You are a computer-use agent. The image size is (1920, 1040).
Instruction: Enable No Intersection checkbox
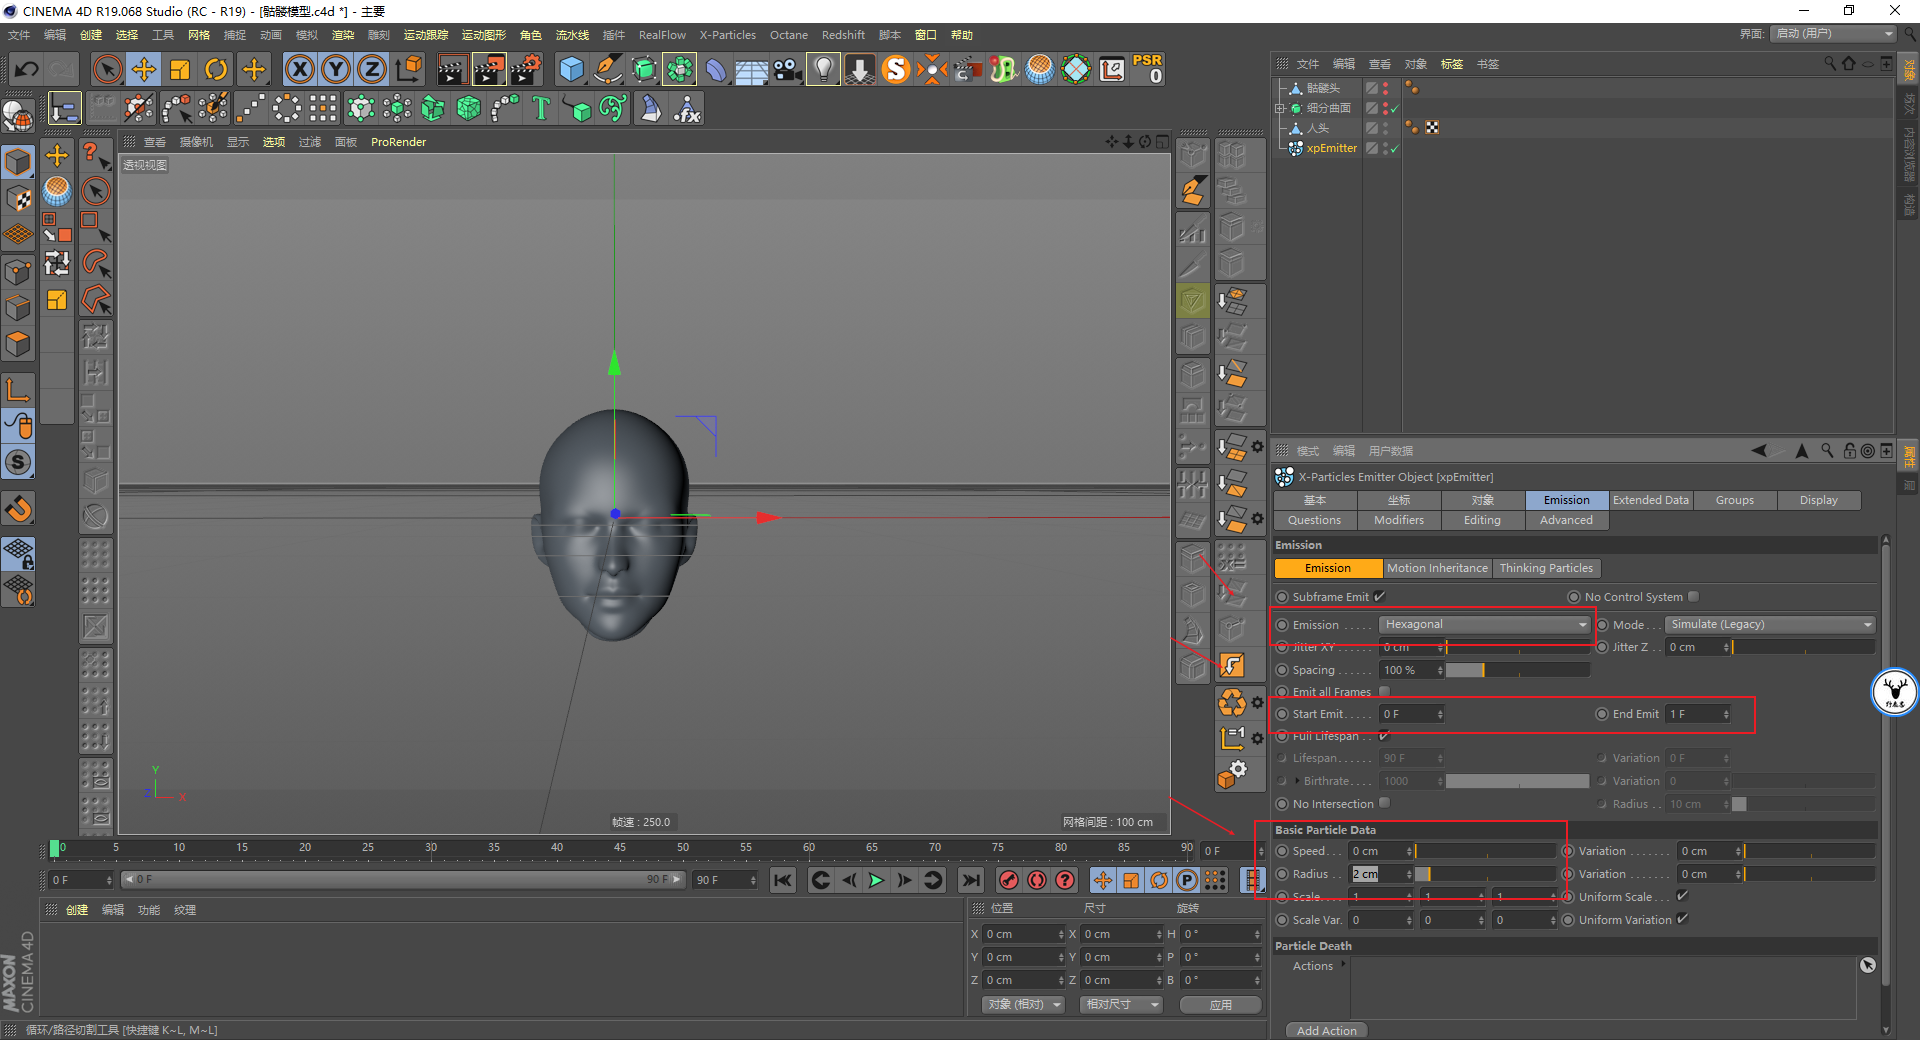[x=1385, y=803]
